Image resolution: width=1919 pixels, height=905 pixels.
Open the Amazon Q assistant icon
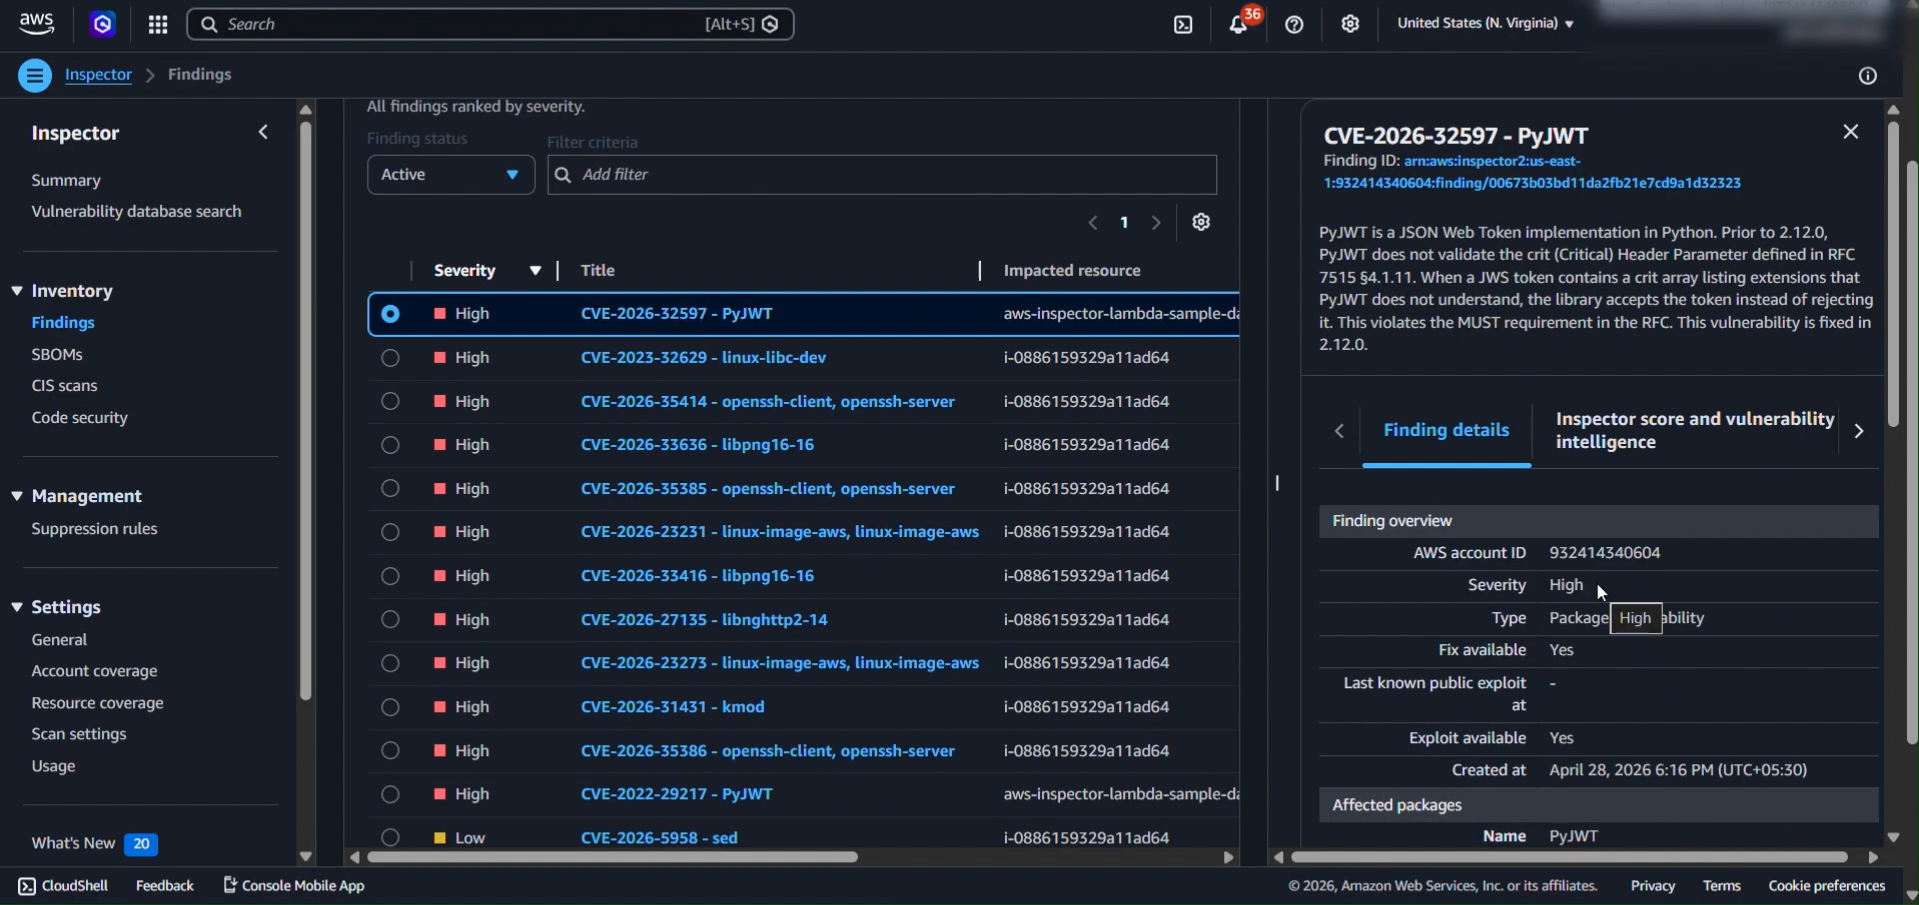tap(103, 24)
